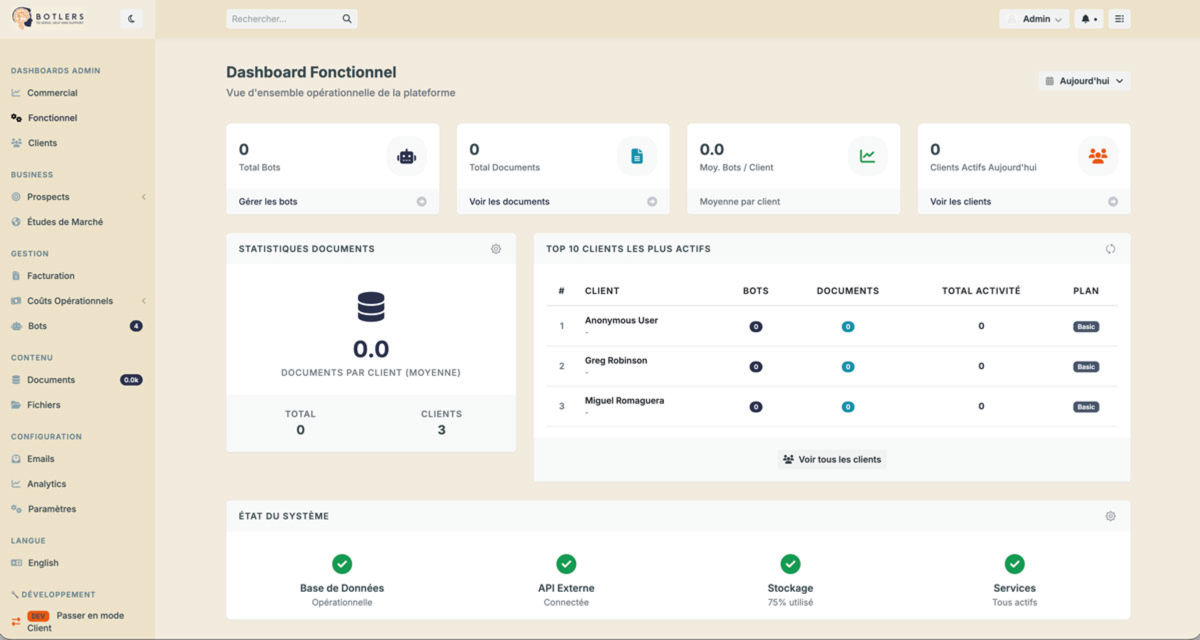
Task: Open settings gear on État du Système panel
Action: pyautogui.click(x=1110, y=516)
